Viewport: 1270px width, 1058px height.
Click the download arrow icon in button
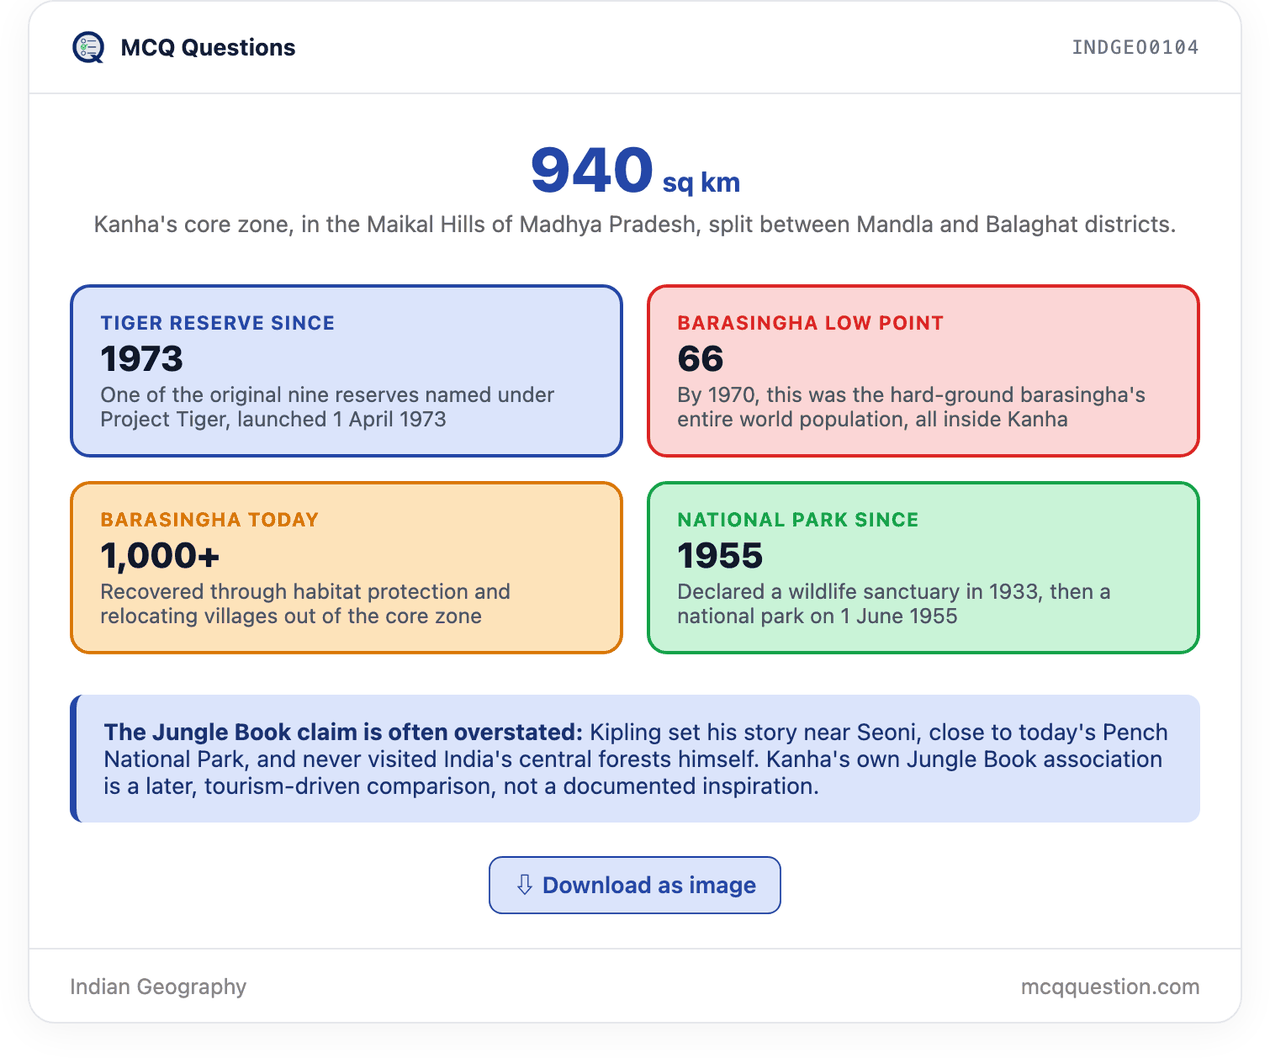[524, 885]
